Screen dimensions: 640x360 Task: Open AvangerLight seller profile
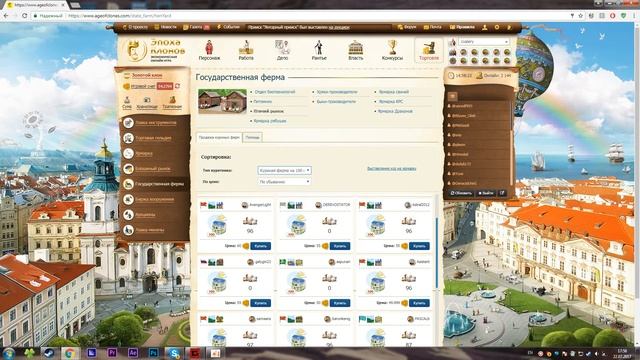tap(256, 205)
